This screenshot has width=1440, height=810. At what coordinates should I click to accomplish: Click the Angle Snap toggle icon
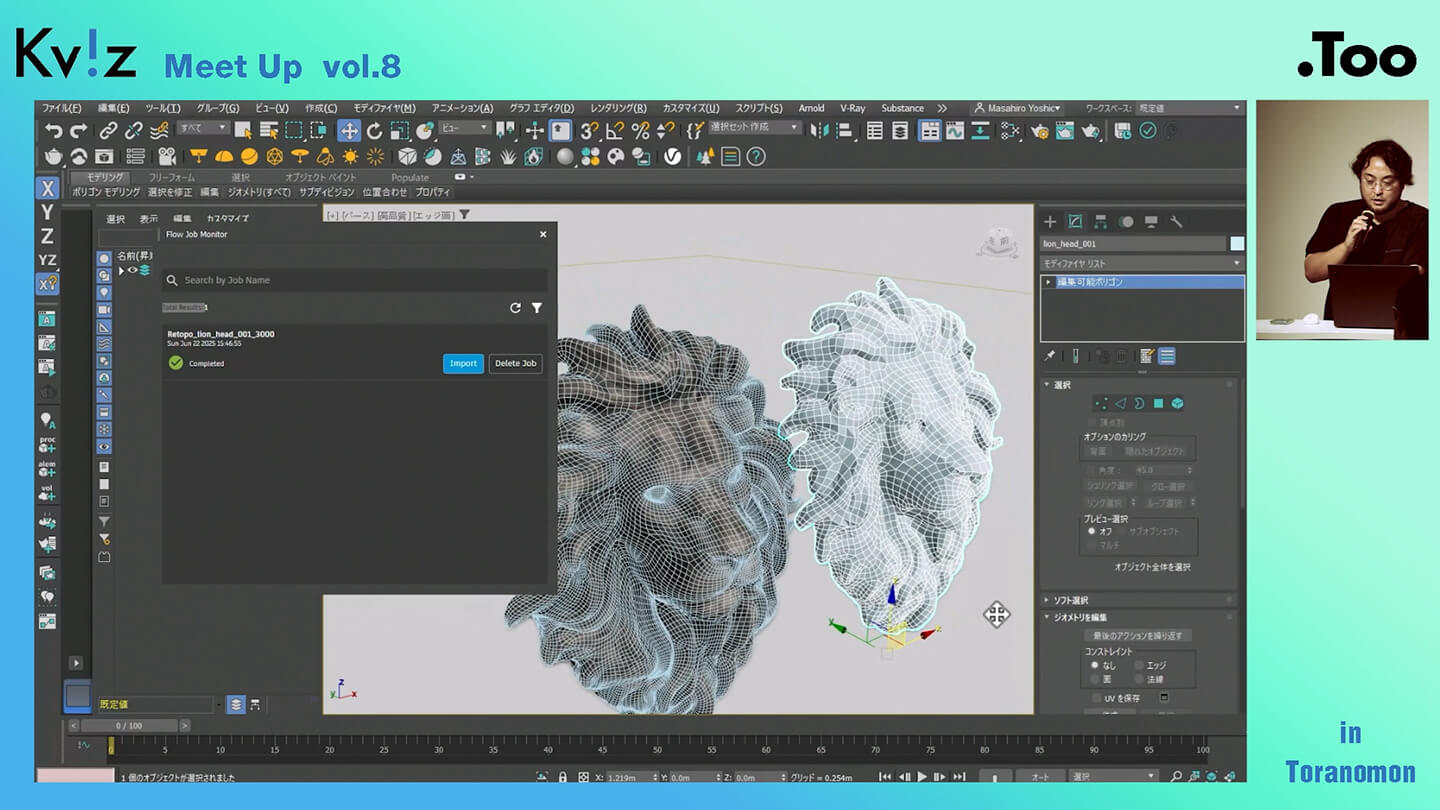click(615, 131)
